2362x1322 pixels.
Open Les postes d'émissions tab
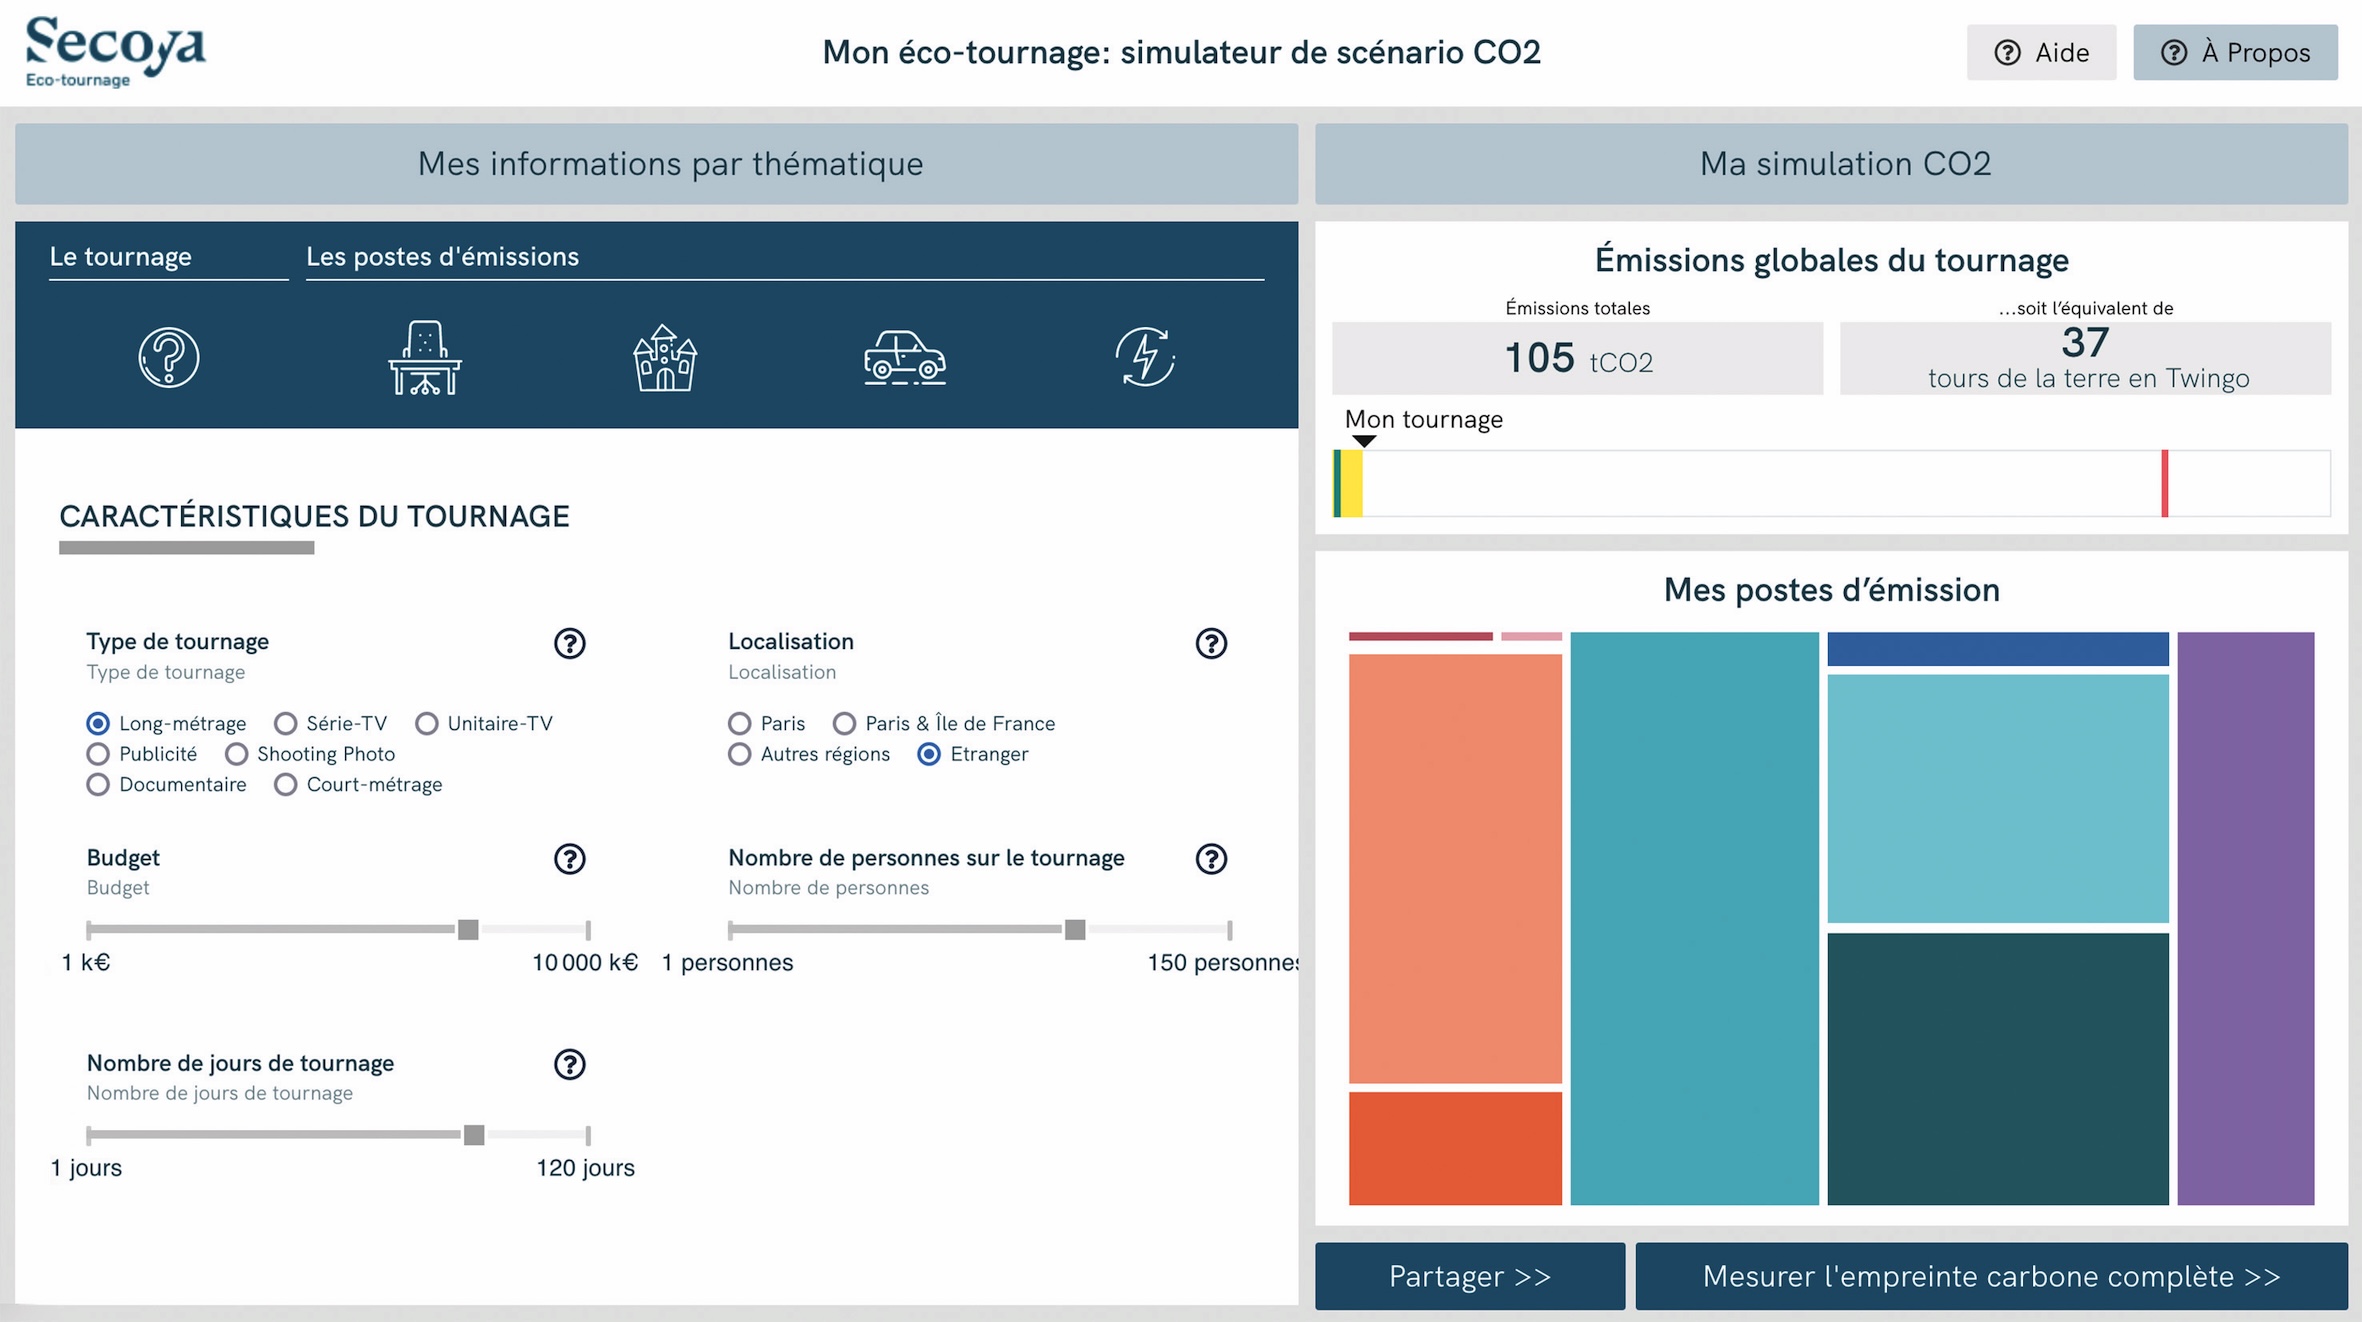coord(442,257)
